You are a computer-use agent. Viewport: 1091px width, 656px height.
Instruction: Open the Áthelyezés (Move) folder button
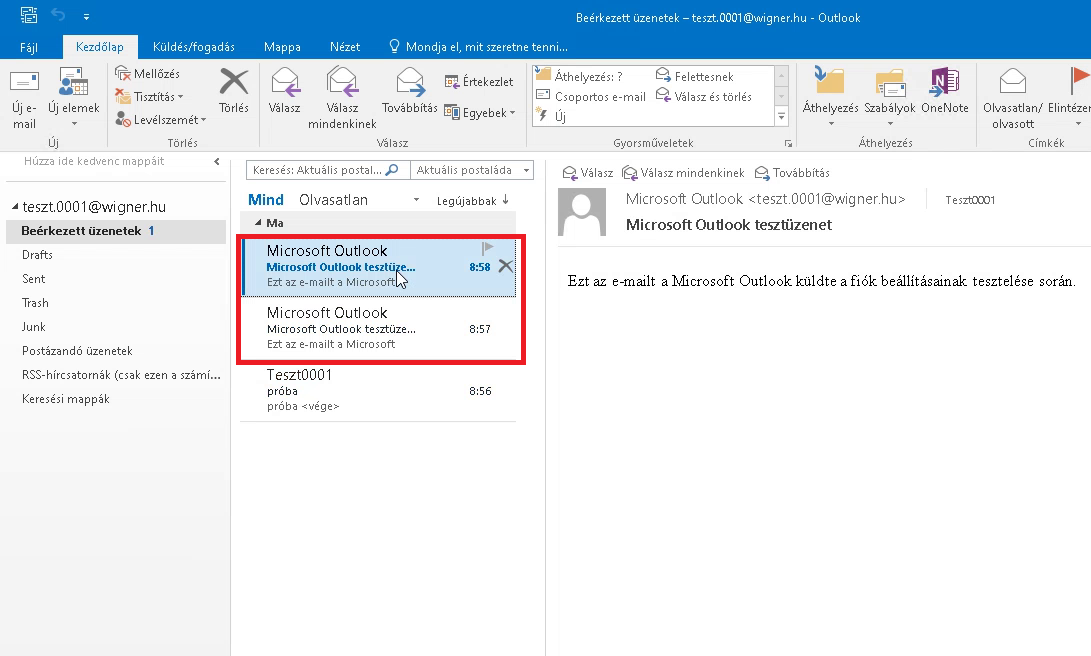830,97
